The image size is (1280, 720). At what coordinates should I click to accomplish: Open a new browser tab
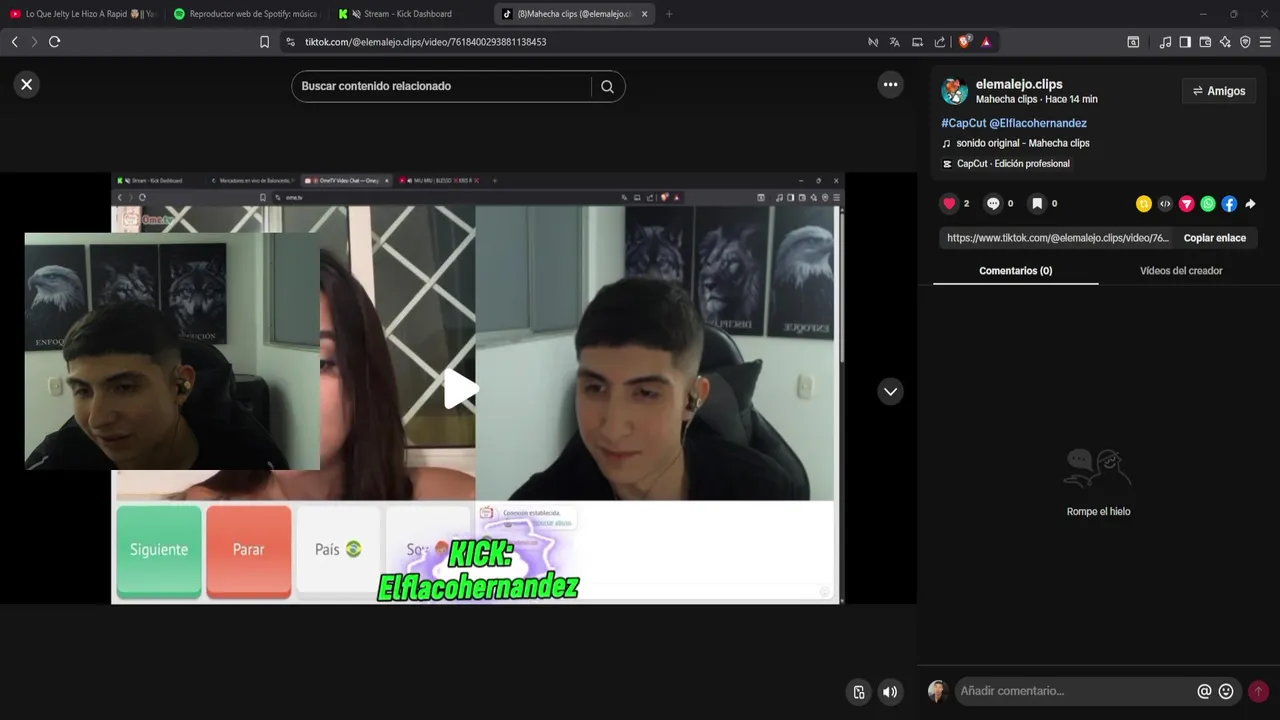[x=669, y=14]
